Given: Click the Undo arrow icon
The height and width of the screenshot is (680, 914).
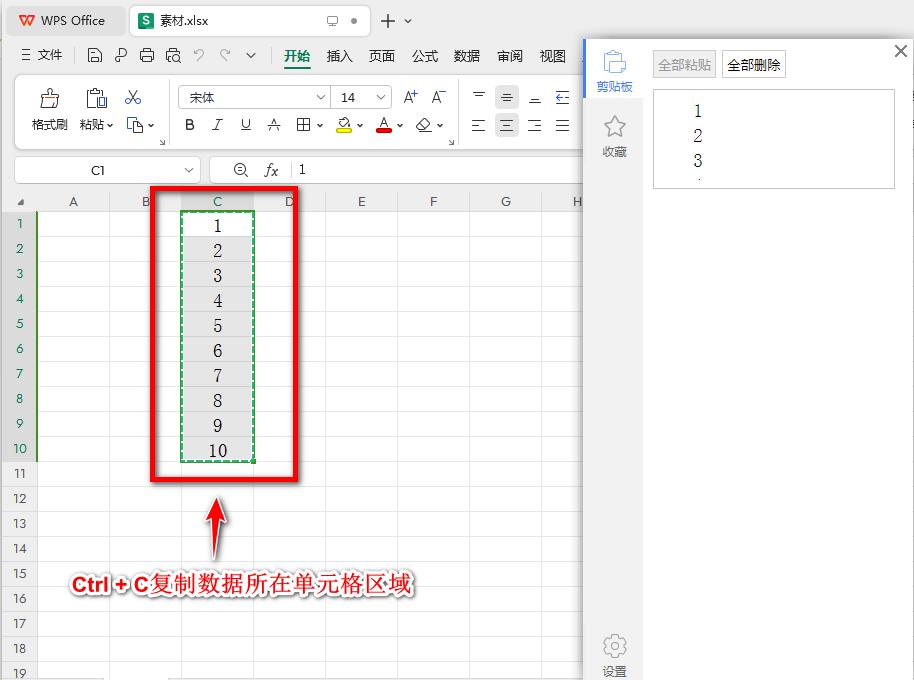Looking at the screenshot, I should click(199, 55).
